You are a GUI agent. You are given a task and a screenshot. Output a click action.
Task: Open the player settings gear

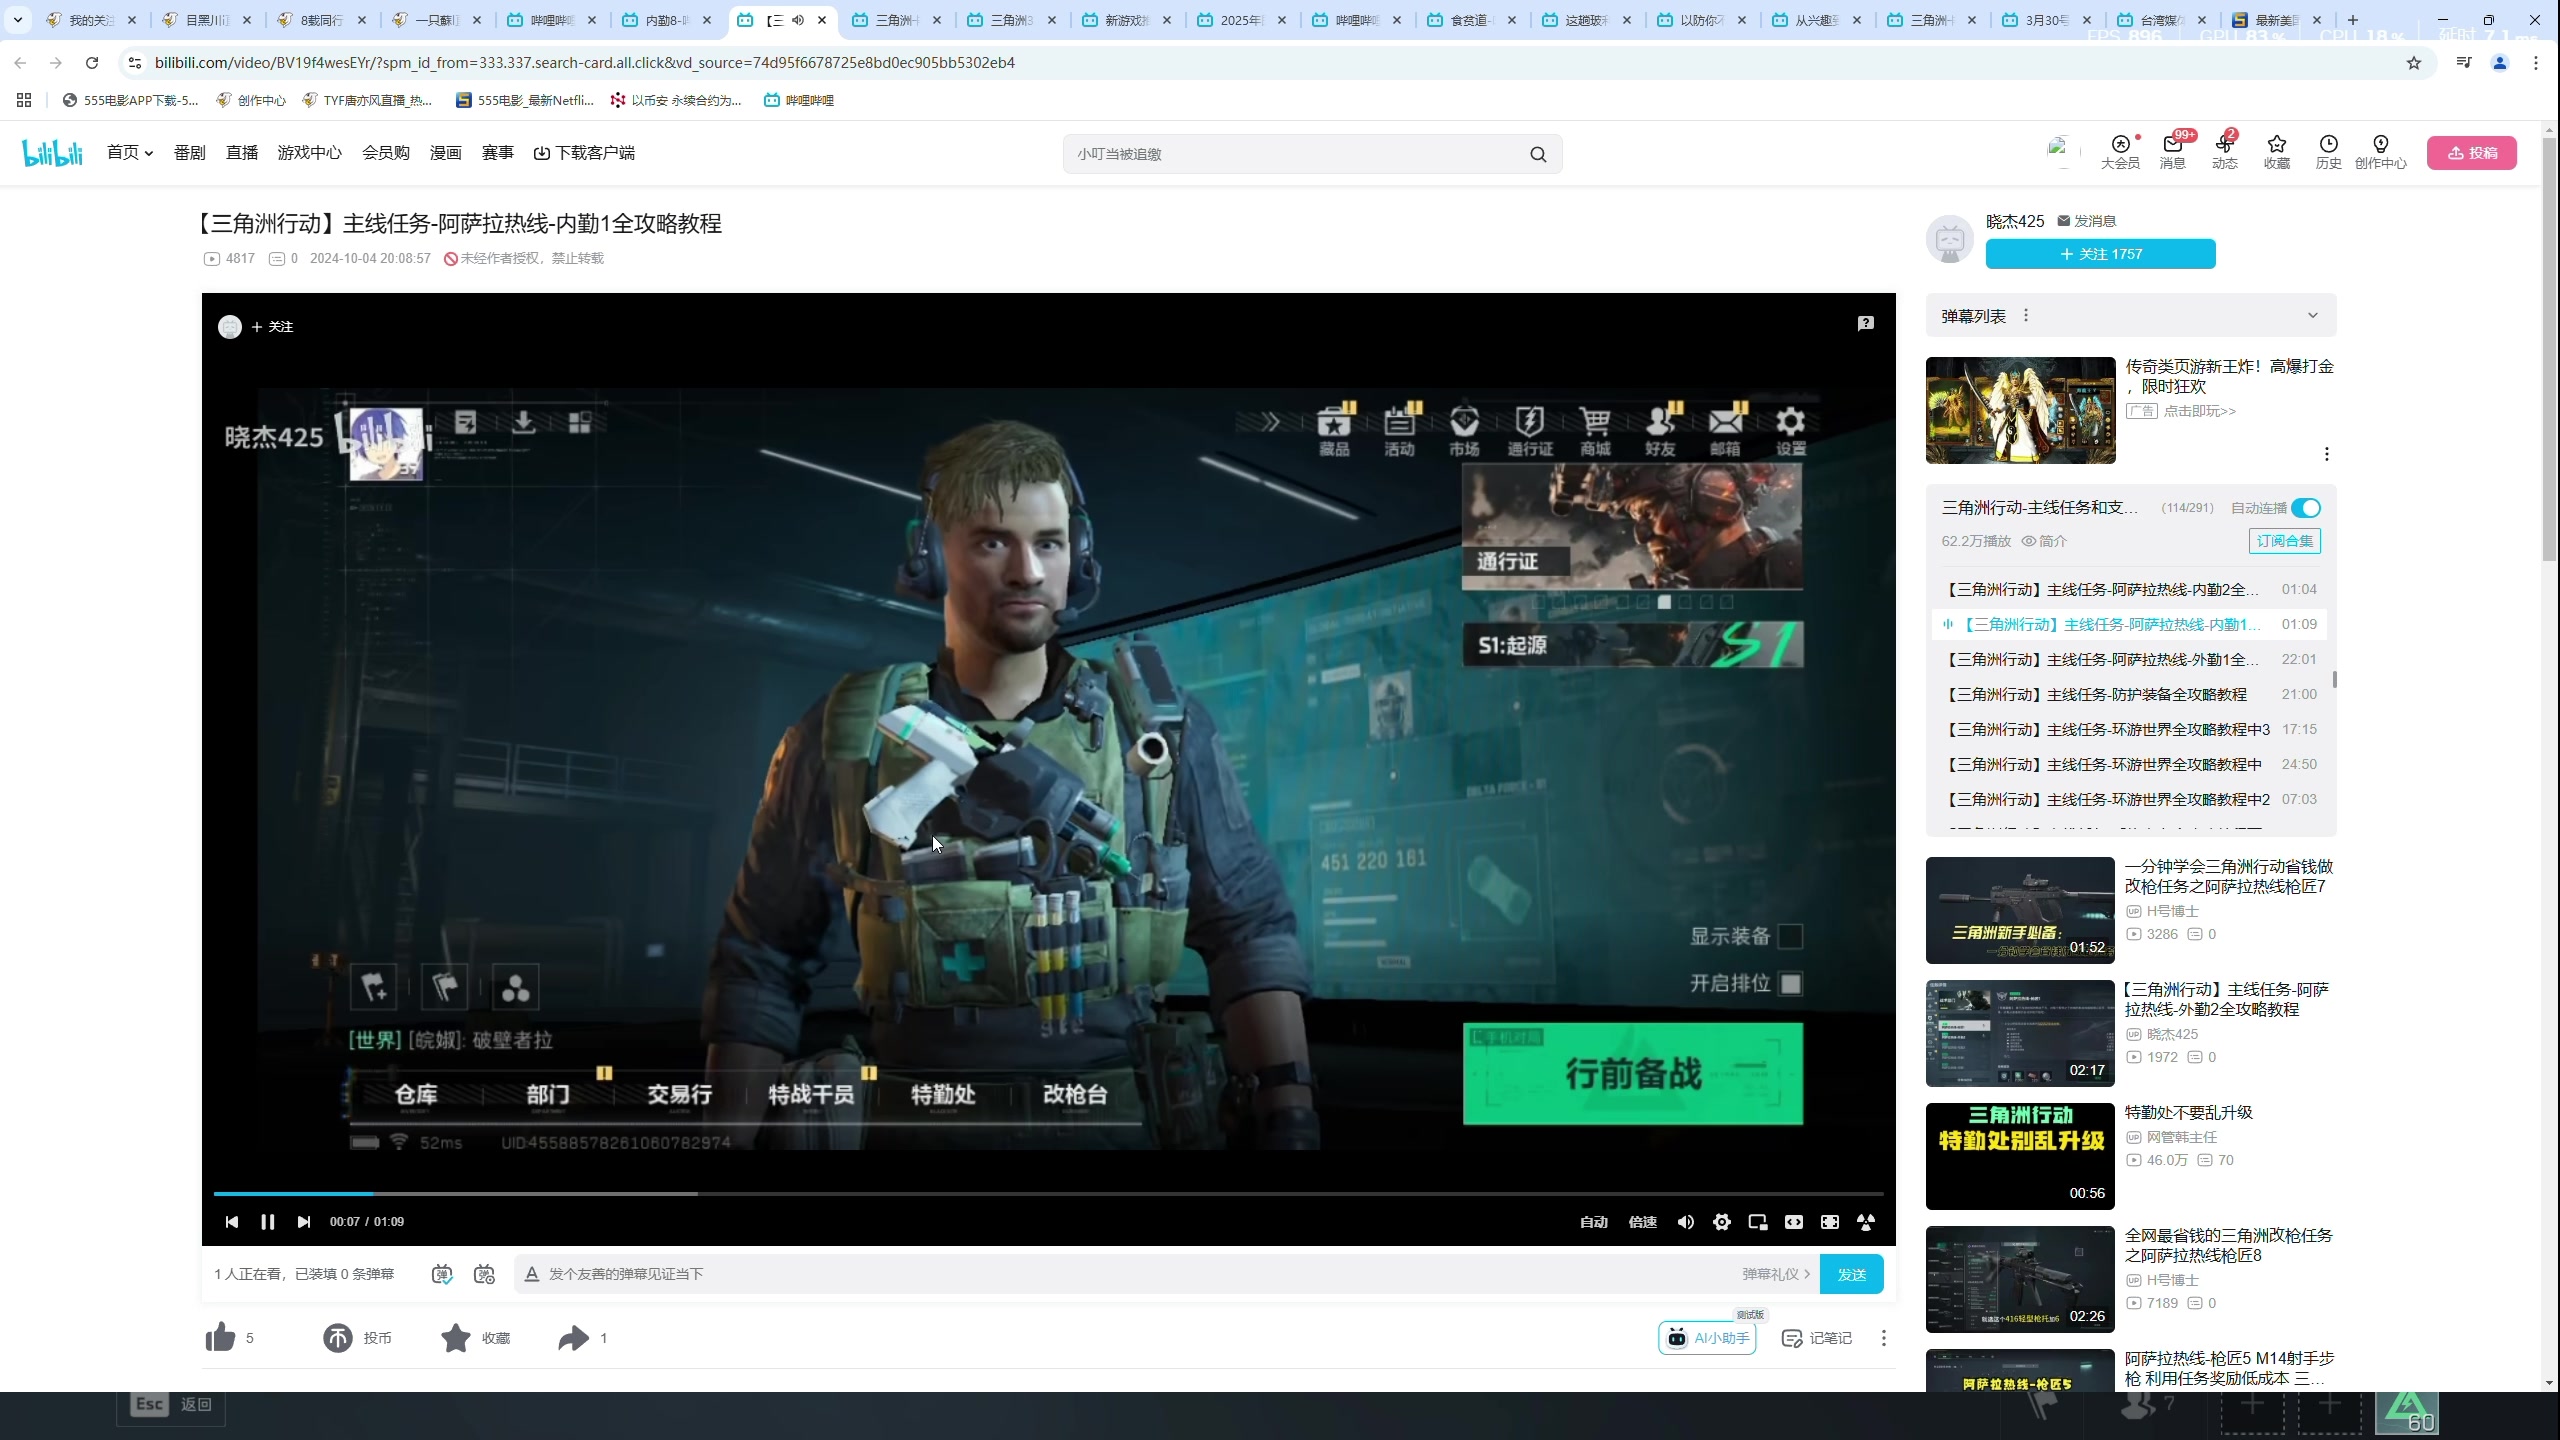[x=1721, y=1222]
